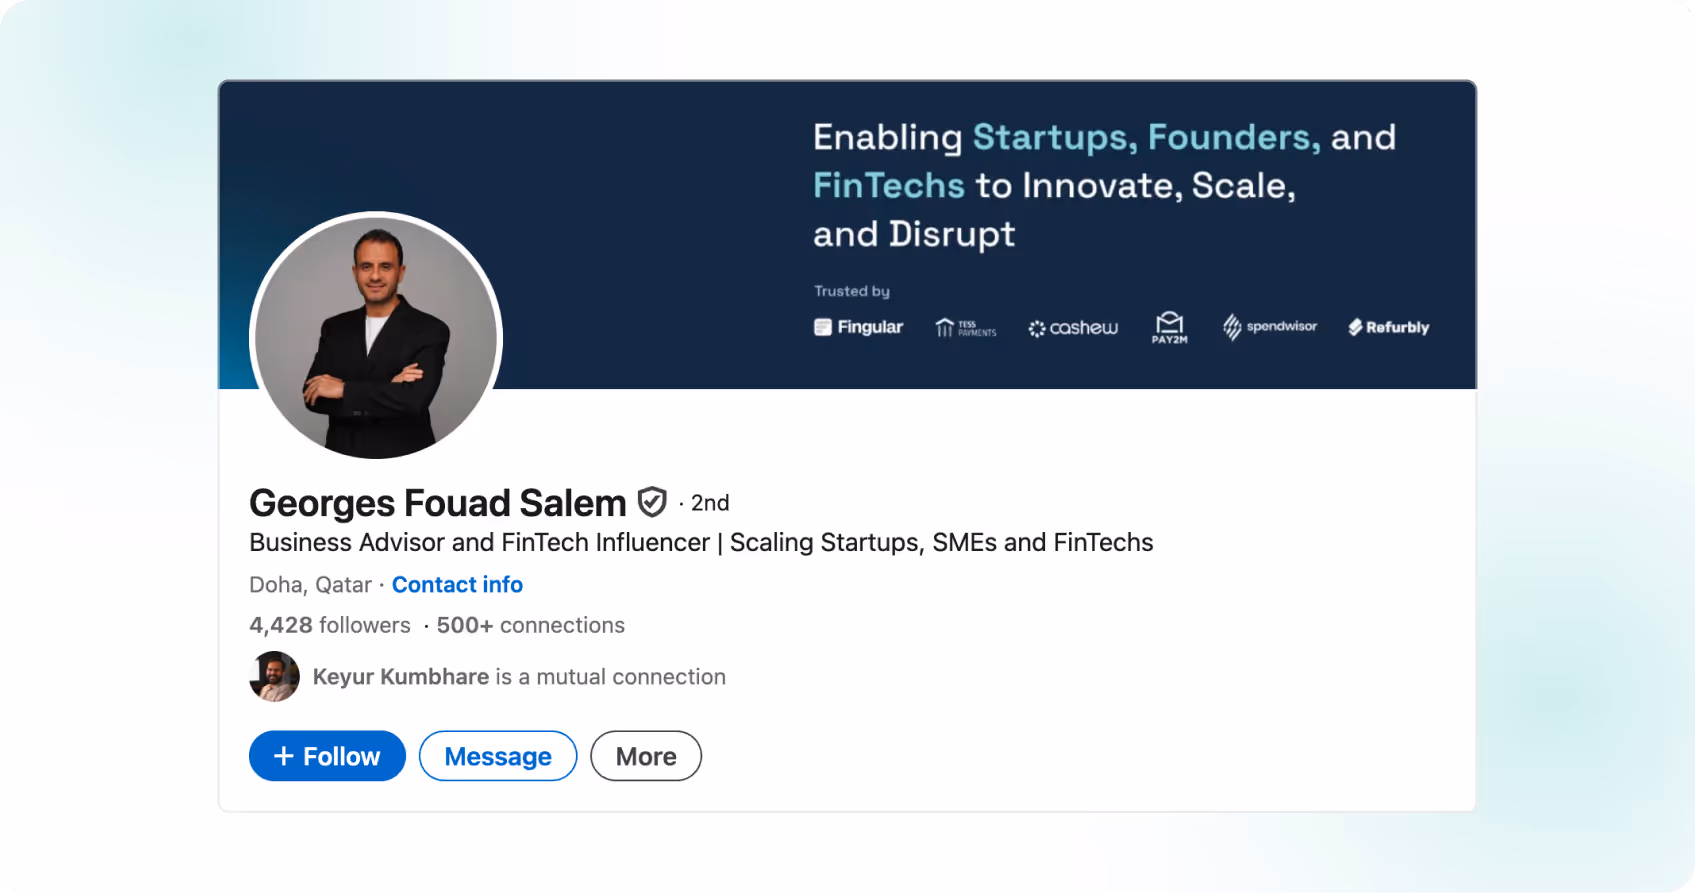This screenshot has height=893, width=1695.
Task: Click the spendwisor logo
Action: point(1269,327)
